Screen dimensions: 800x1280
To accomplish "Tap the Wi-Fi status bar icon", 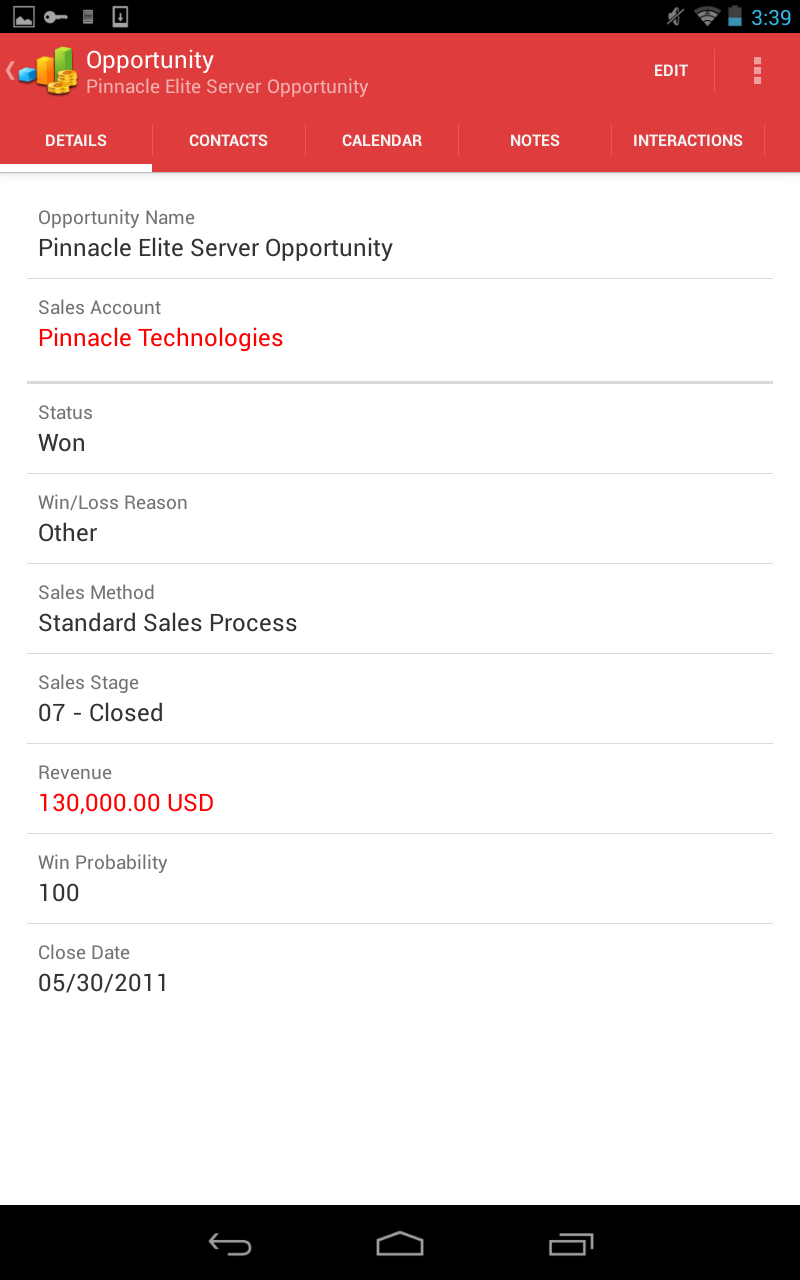I will pos(707,17).
